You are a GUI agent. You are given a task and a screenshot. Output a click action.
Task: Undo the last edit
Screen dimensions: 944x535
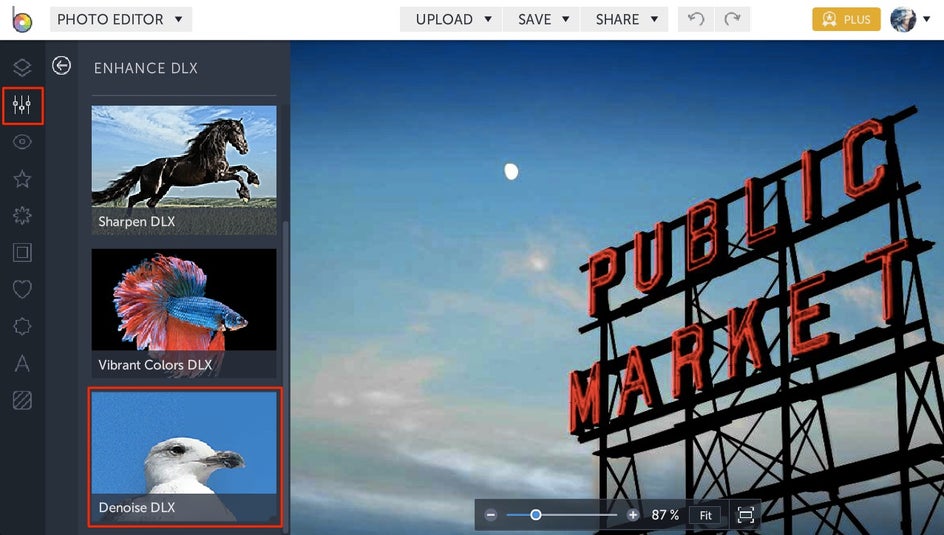point(696,19)
